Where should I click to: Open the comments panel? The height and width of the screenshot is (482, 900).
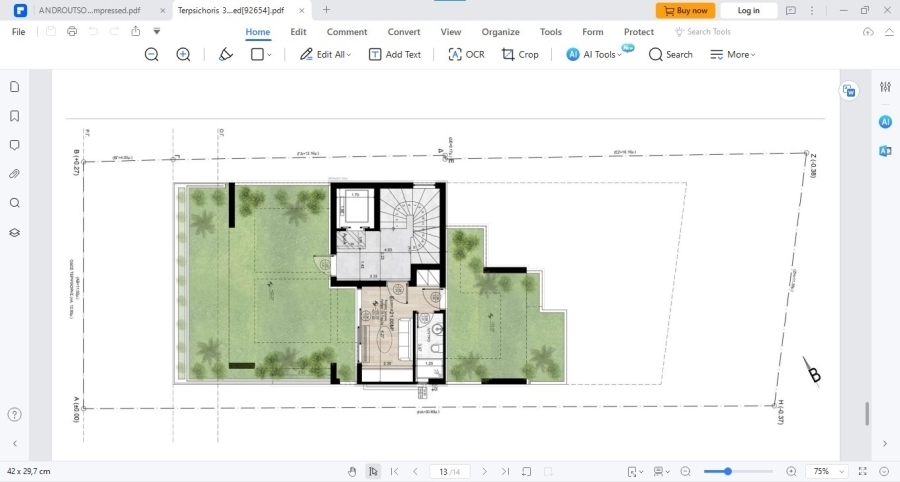15,145
